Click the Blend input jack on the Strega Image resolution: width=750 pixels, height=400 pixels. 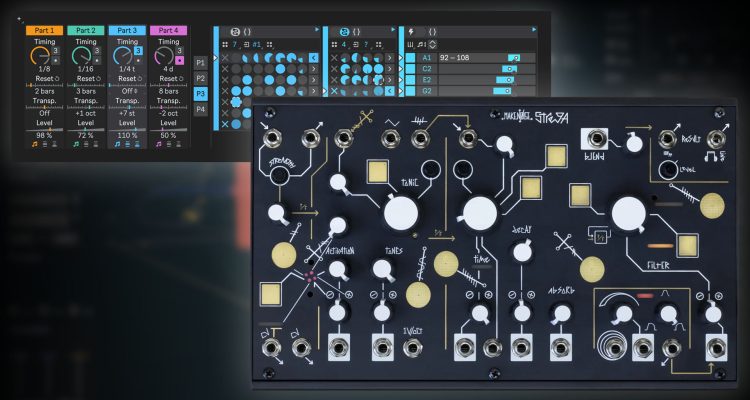pos(596,139)
